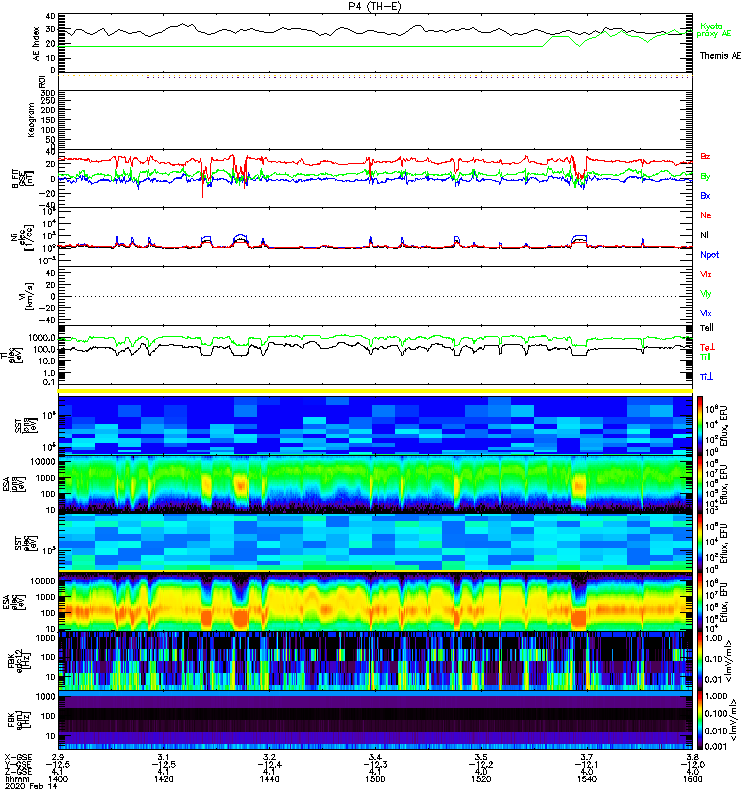Image resolution: width=750 pixels, height=800 pixels.
Task: Click the X-GSE value 3.8
Action: [x=692, y=757]
